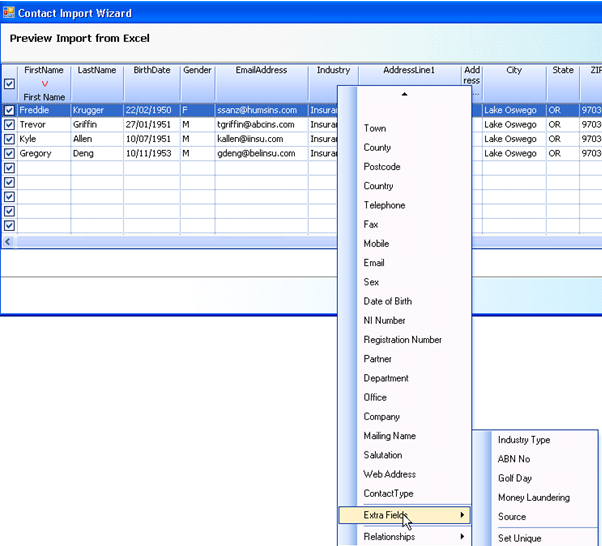Toggle the checkbox of the last empty row
Viewport: 602px width, 546px height.
click(9, 225)
